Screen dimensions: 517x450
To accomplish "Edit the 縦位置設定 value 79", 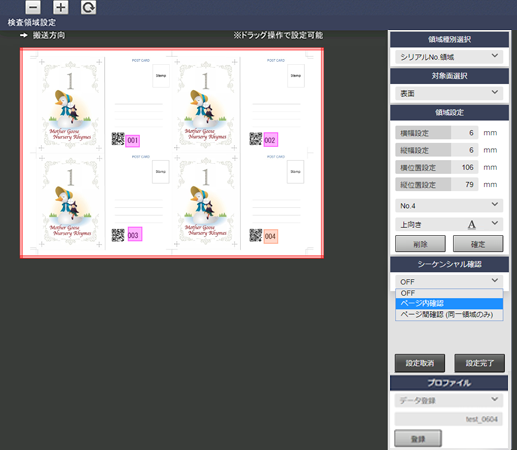I will pos(465,184).
